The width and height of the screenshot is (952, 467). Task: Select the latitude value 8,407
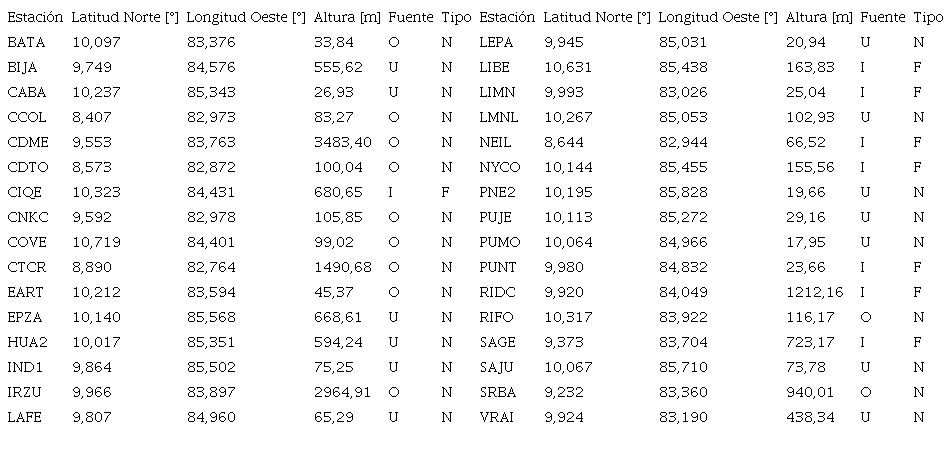89,117
